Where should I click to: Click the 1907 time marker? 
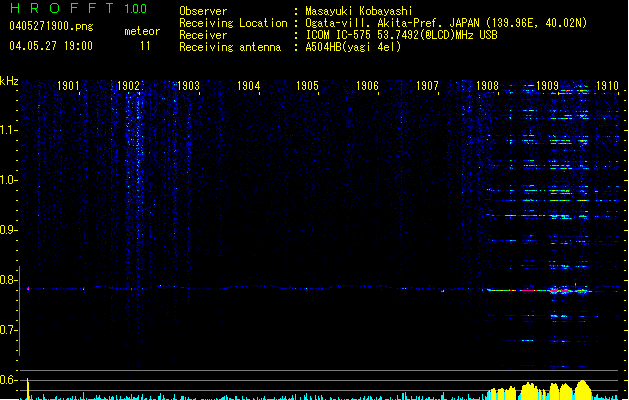(x=427, y=86)
